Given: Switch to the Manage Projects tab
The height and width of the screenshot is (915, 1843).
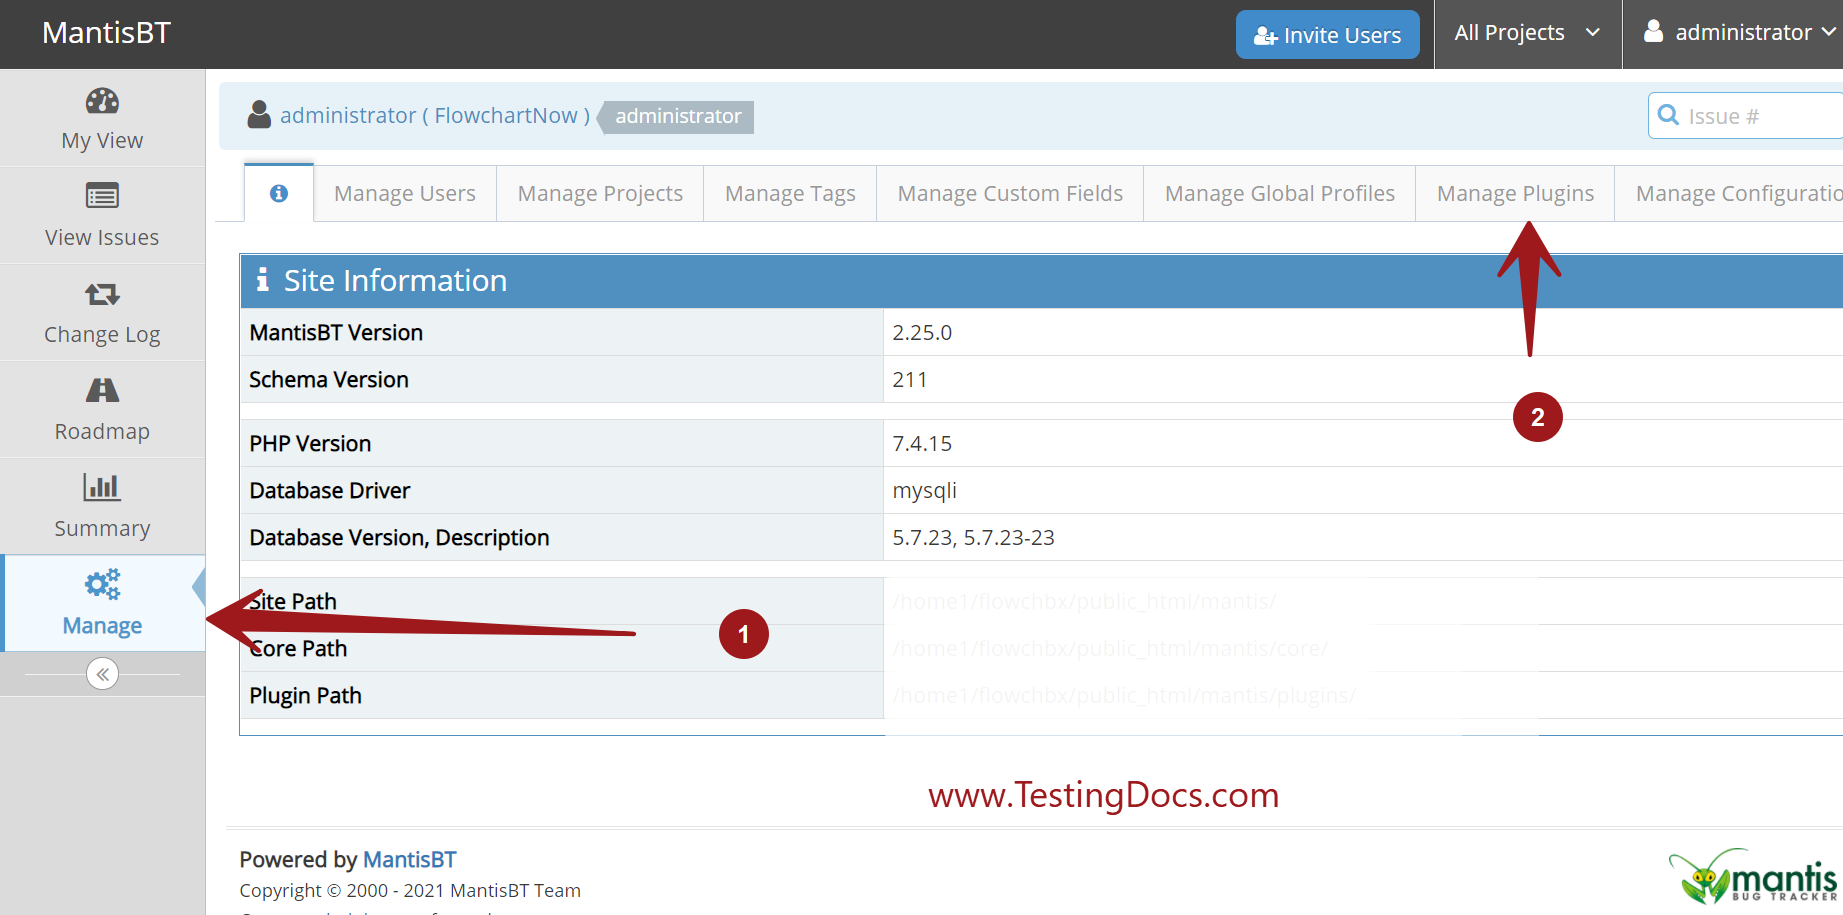Looking at the screenshot, I should 600,194.
